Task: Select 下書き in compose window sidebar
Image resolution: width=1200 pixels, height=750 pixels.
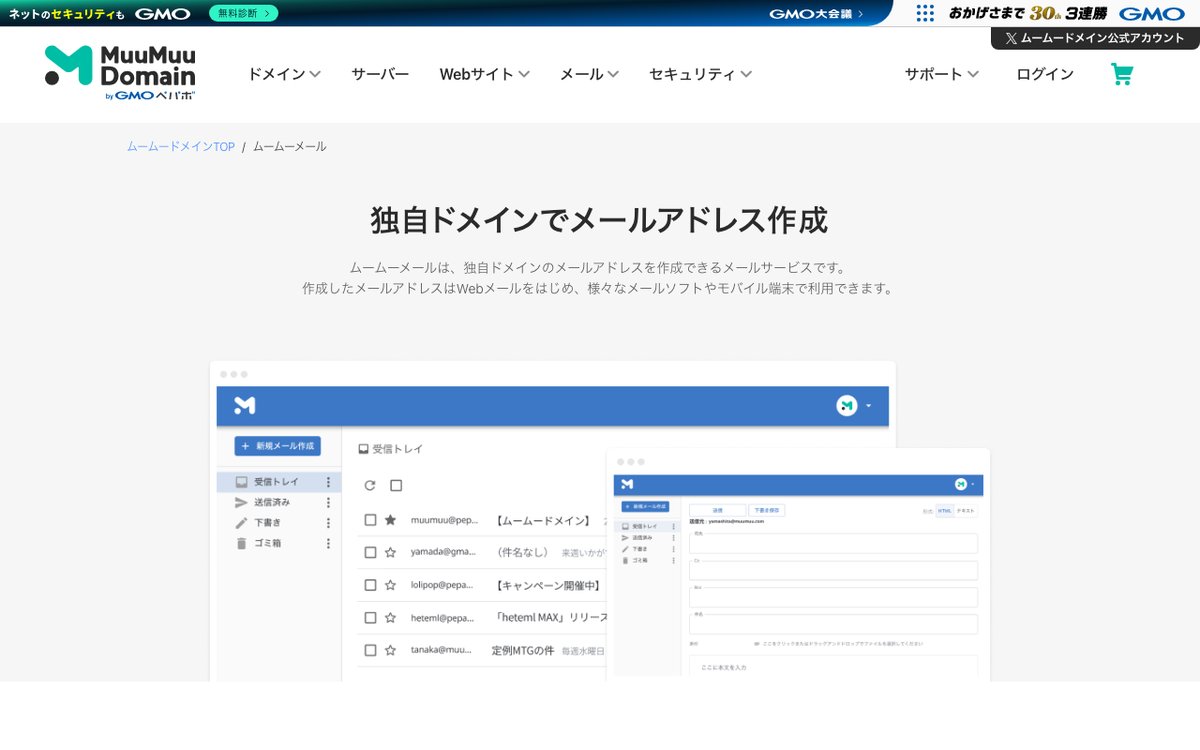Action: coord(647,549)
